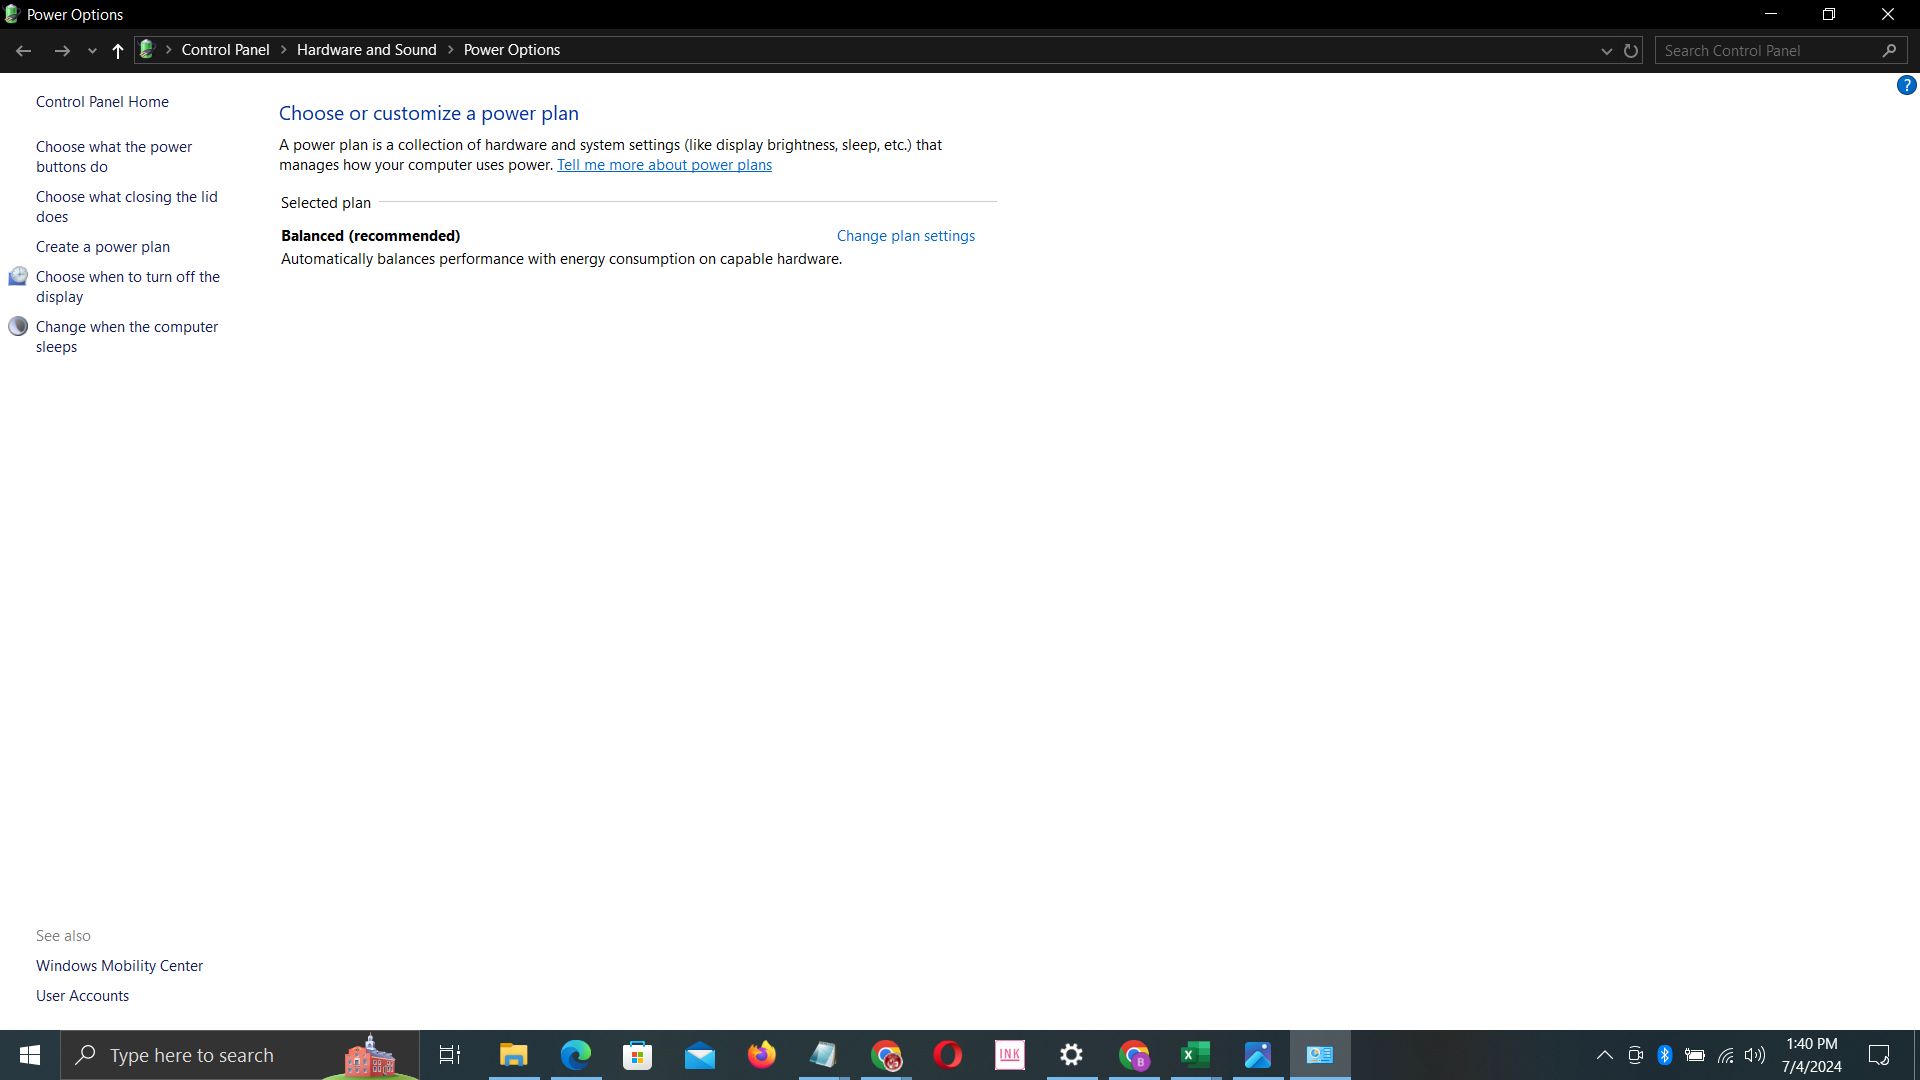Viewport: 1920px width, 1080px height.
Task: Open File Explorer from taskbar
Action: 514,1055
